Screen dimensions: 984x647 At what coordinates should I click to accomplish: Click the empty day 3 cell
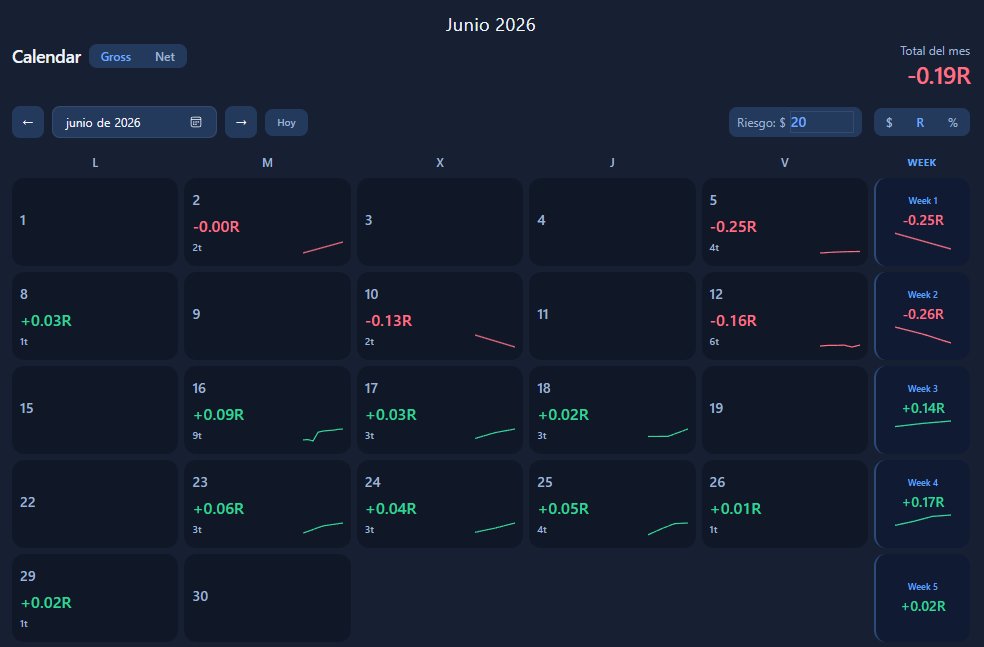click(440, 222)
